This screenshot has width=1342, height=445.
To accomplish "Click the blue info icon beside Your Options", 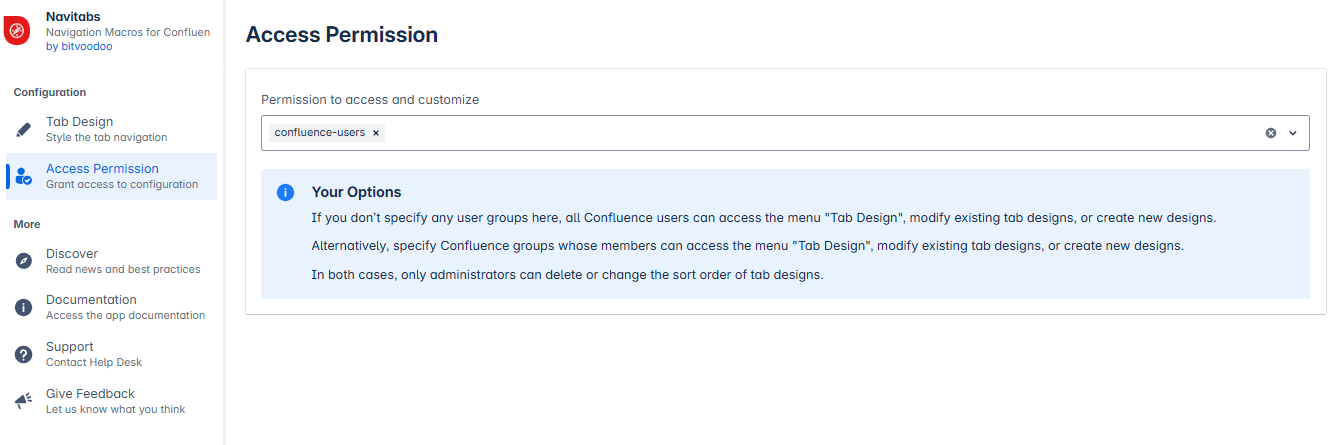I will [x=285, y=193].
